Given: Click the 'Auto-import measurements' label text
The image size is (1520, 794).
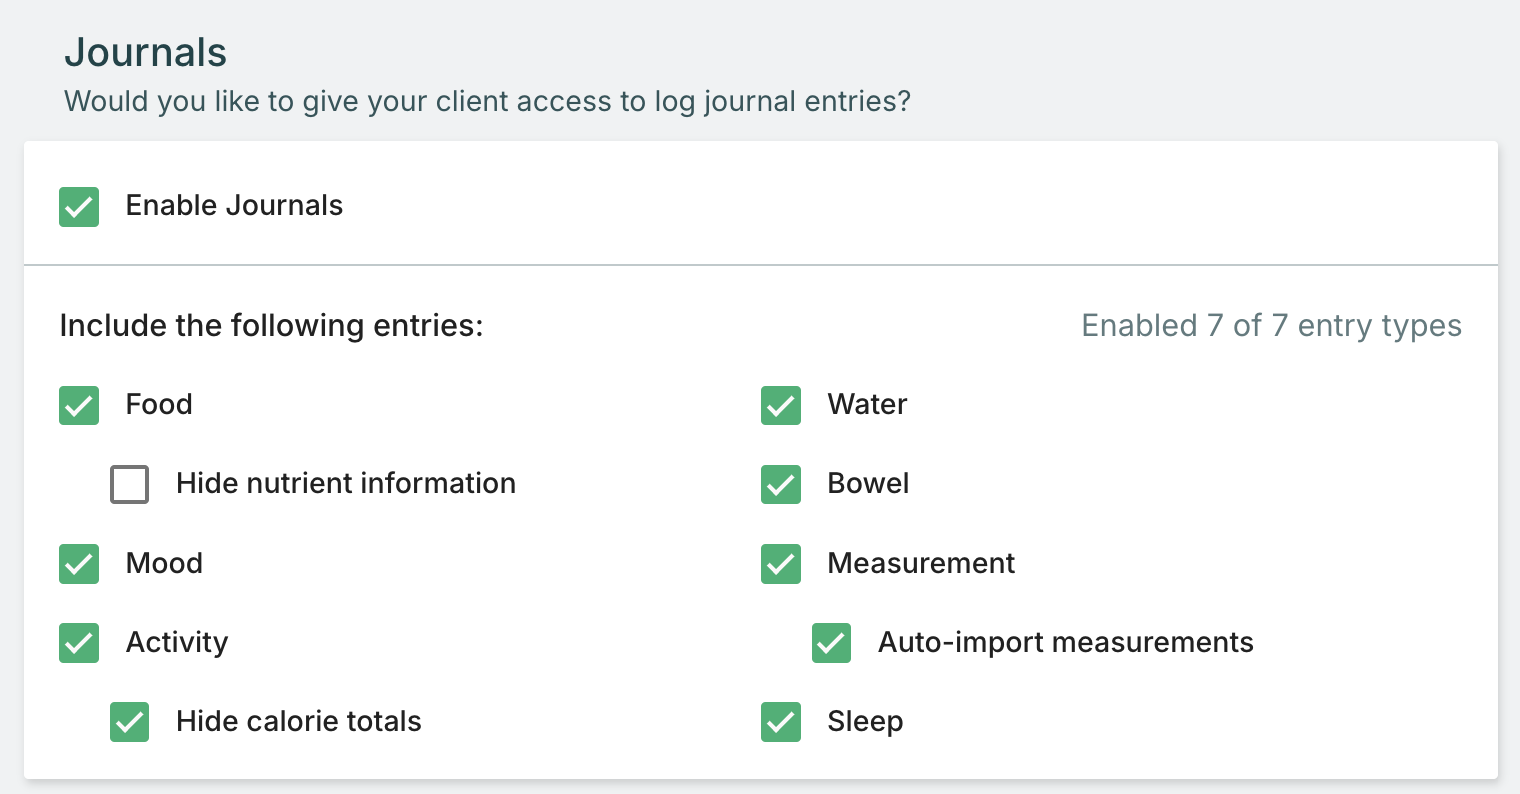Looking at the screenshot, I should [x=1065, y=642].
